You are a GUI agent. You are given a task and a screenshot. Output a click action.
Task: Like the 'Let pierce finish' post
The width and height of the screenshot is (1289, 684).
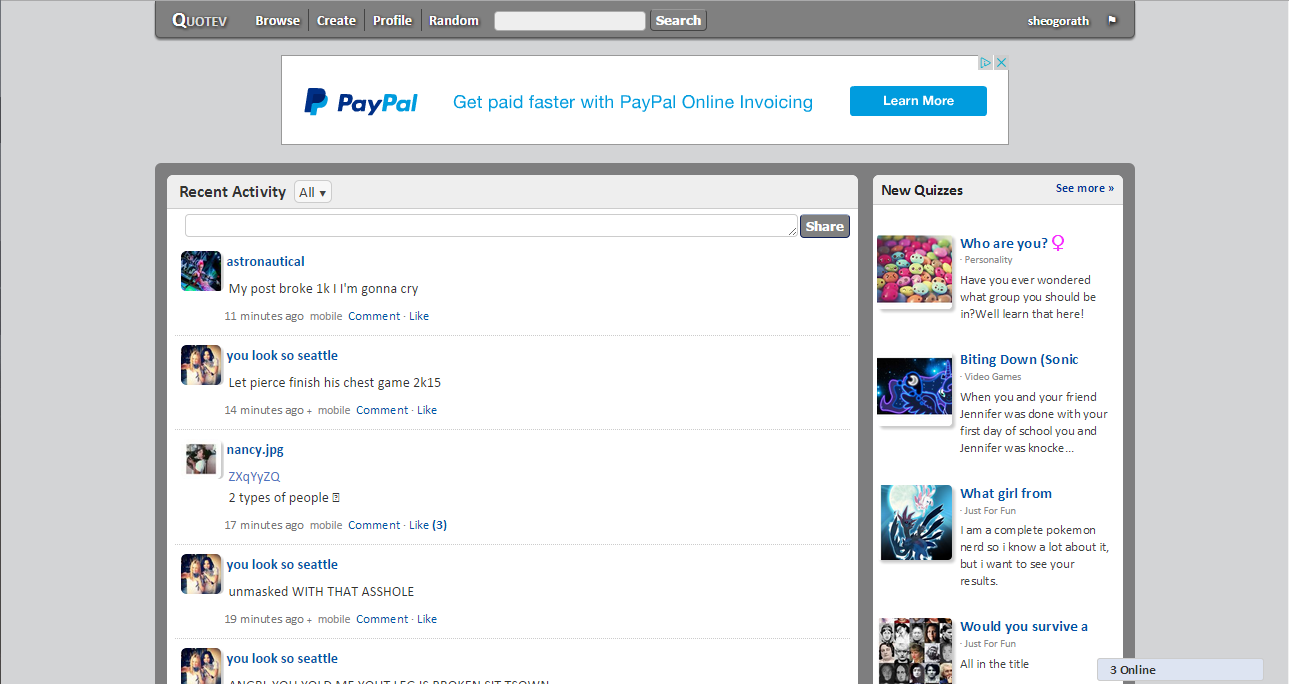[x=427, y=410]
